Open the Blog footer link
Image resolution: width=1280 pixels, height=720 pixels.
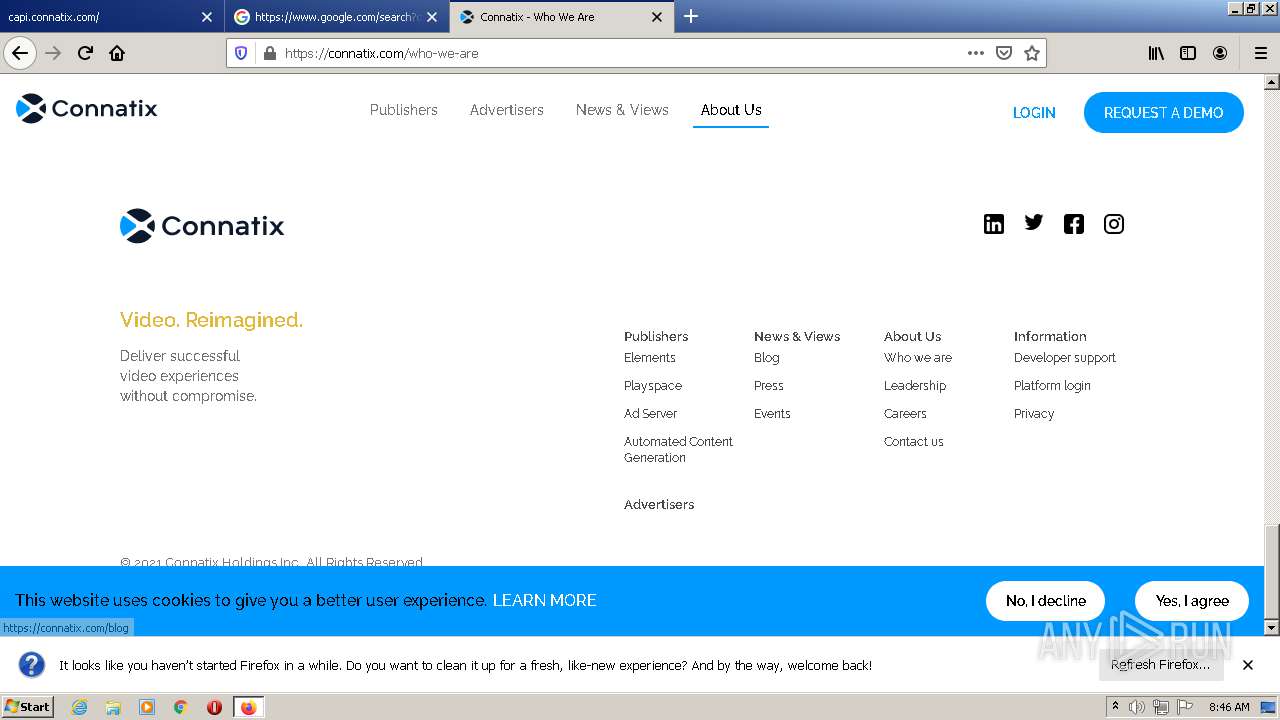tap(767, 358)
